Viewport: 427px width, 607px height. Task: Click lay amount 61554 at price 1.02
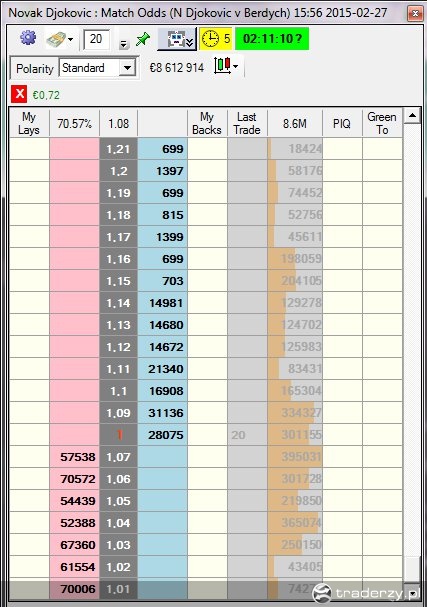75,567
